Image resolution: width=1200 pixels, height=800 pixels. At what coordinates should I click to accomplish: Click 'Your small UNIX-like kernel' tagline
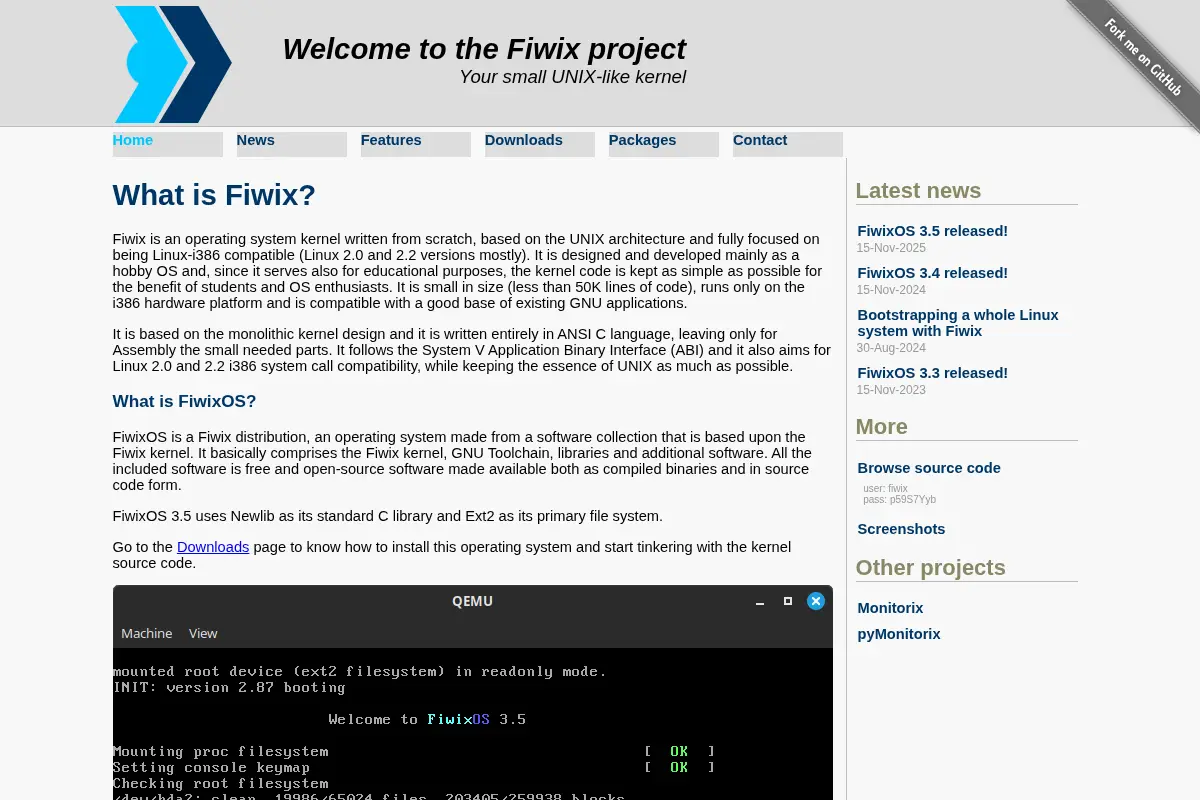pos(572,77)
